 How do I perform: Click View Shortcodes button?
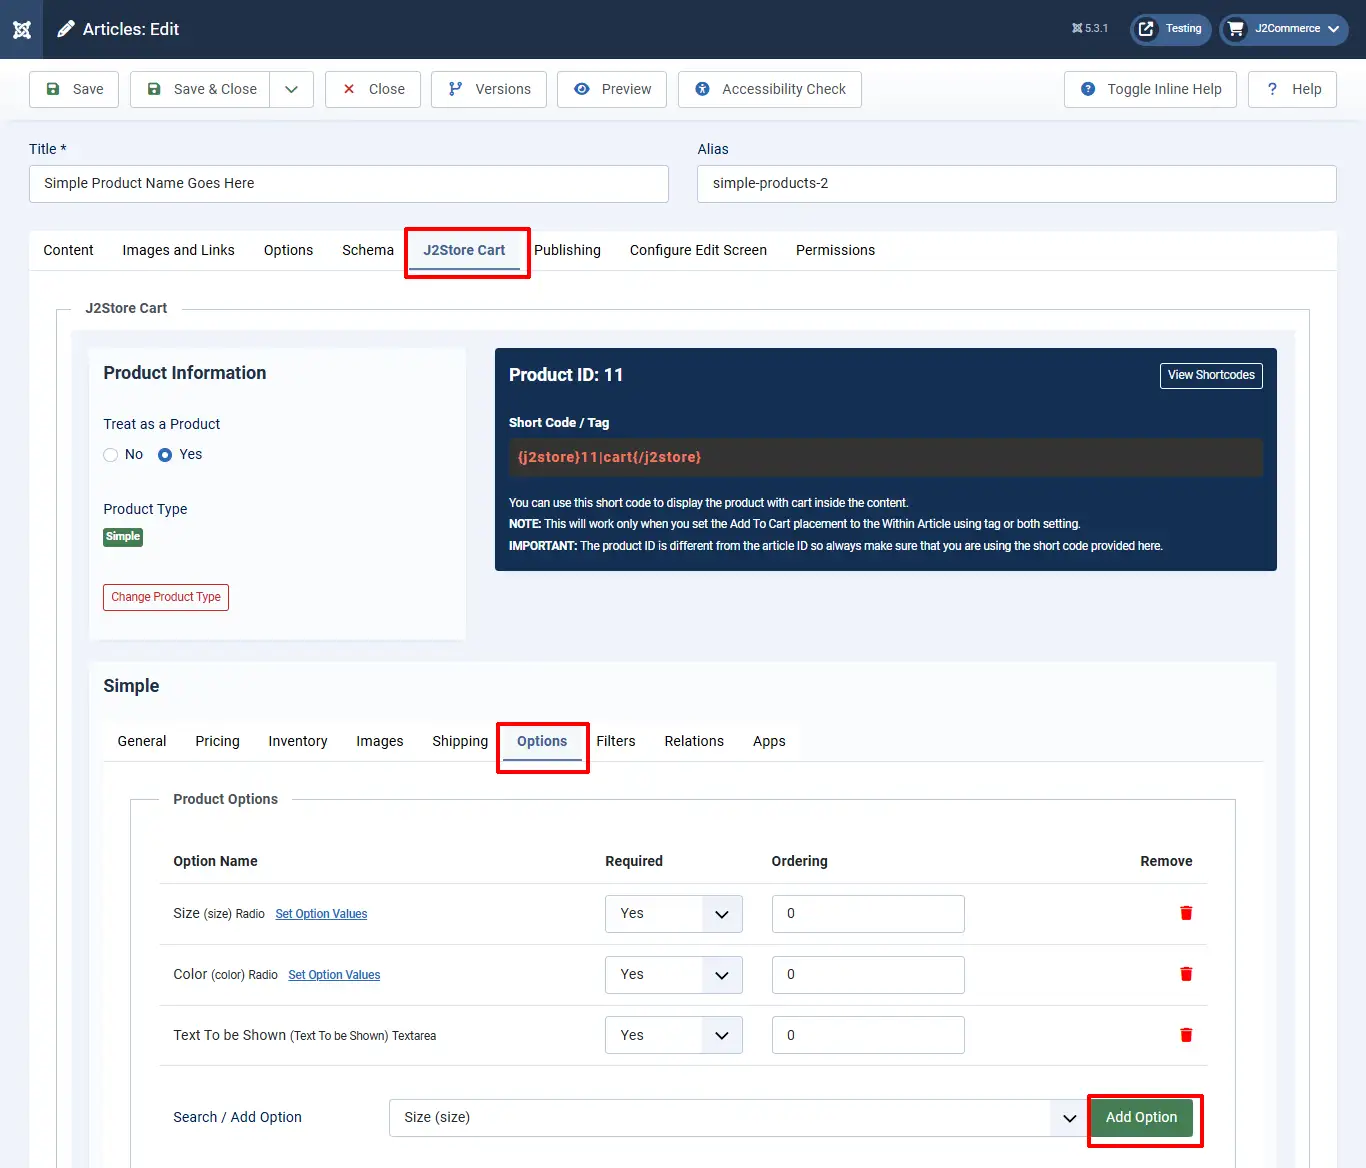coord(1211,375)
